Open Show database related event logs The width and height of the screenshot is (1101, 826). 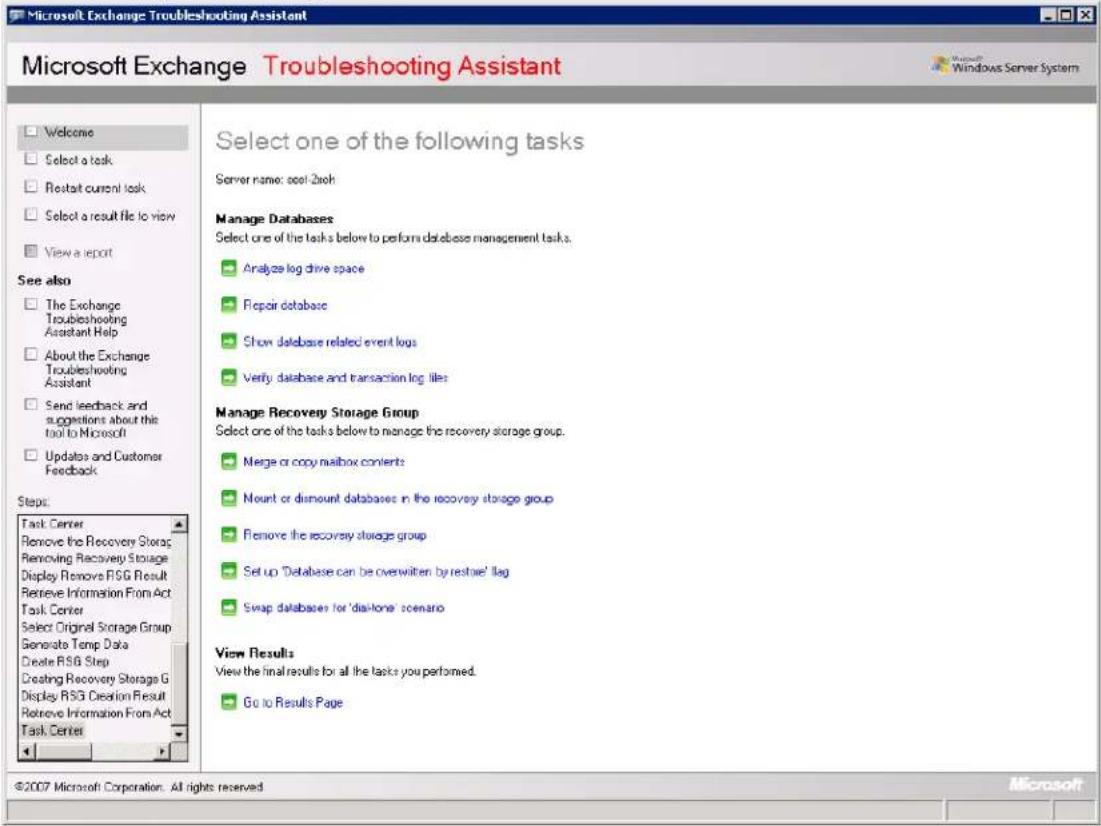click(330, 341)
